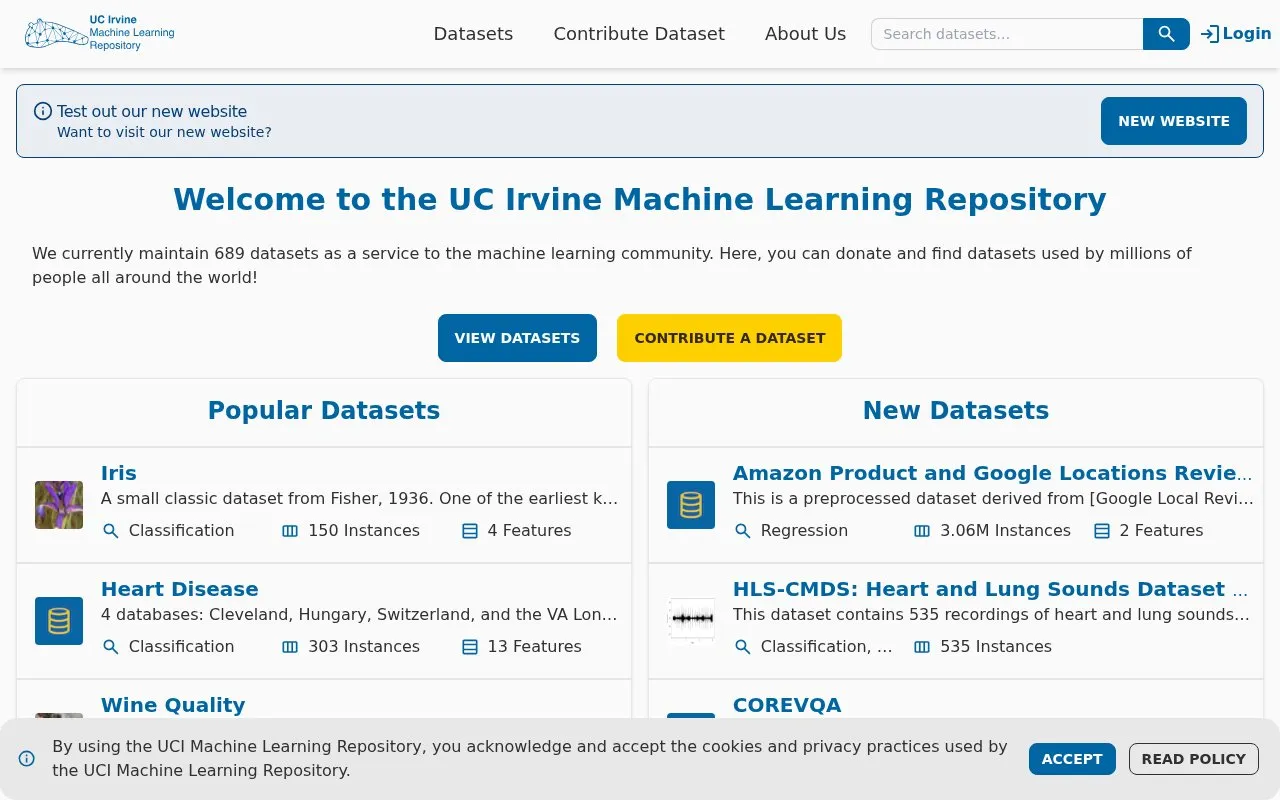
Task: Open the COREVQA dataset link
Action: 787,705
